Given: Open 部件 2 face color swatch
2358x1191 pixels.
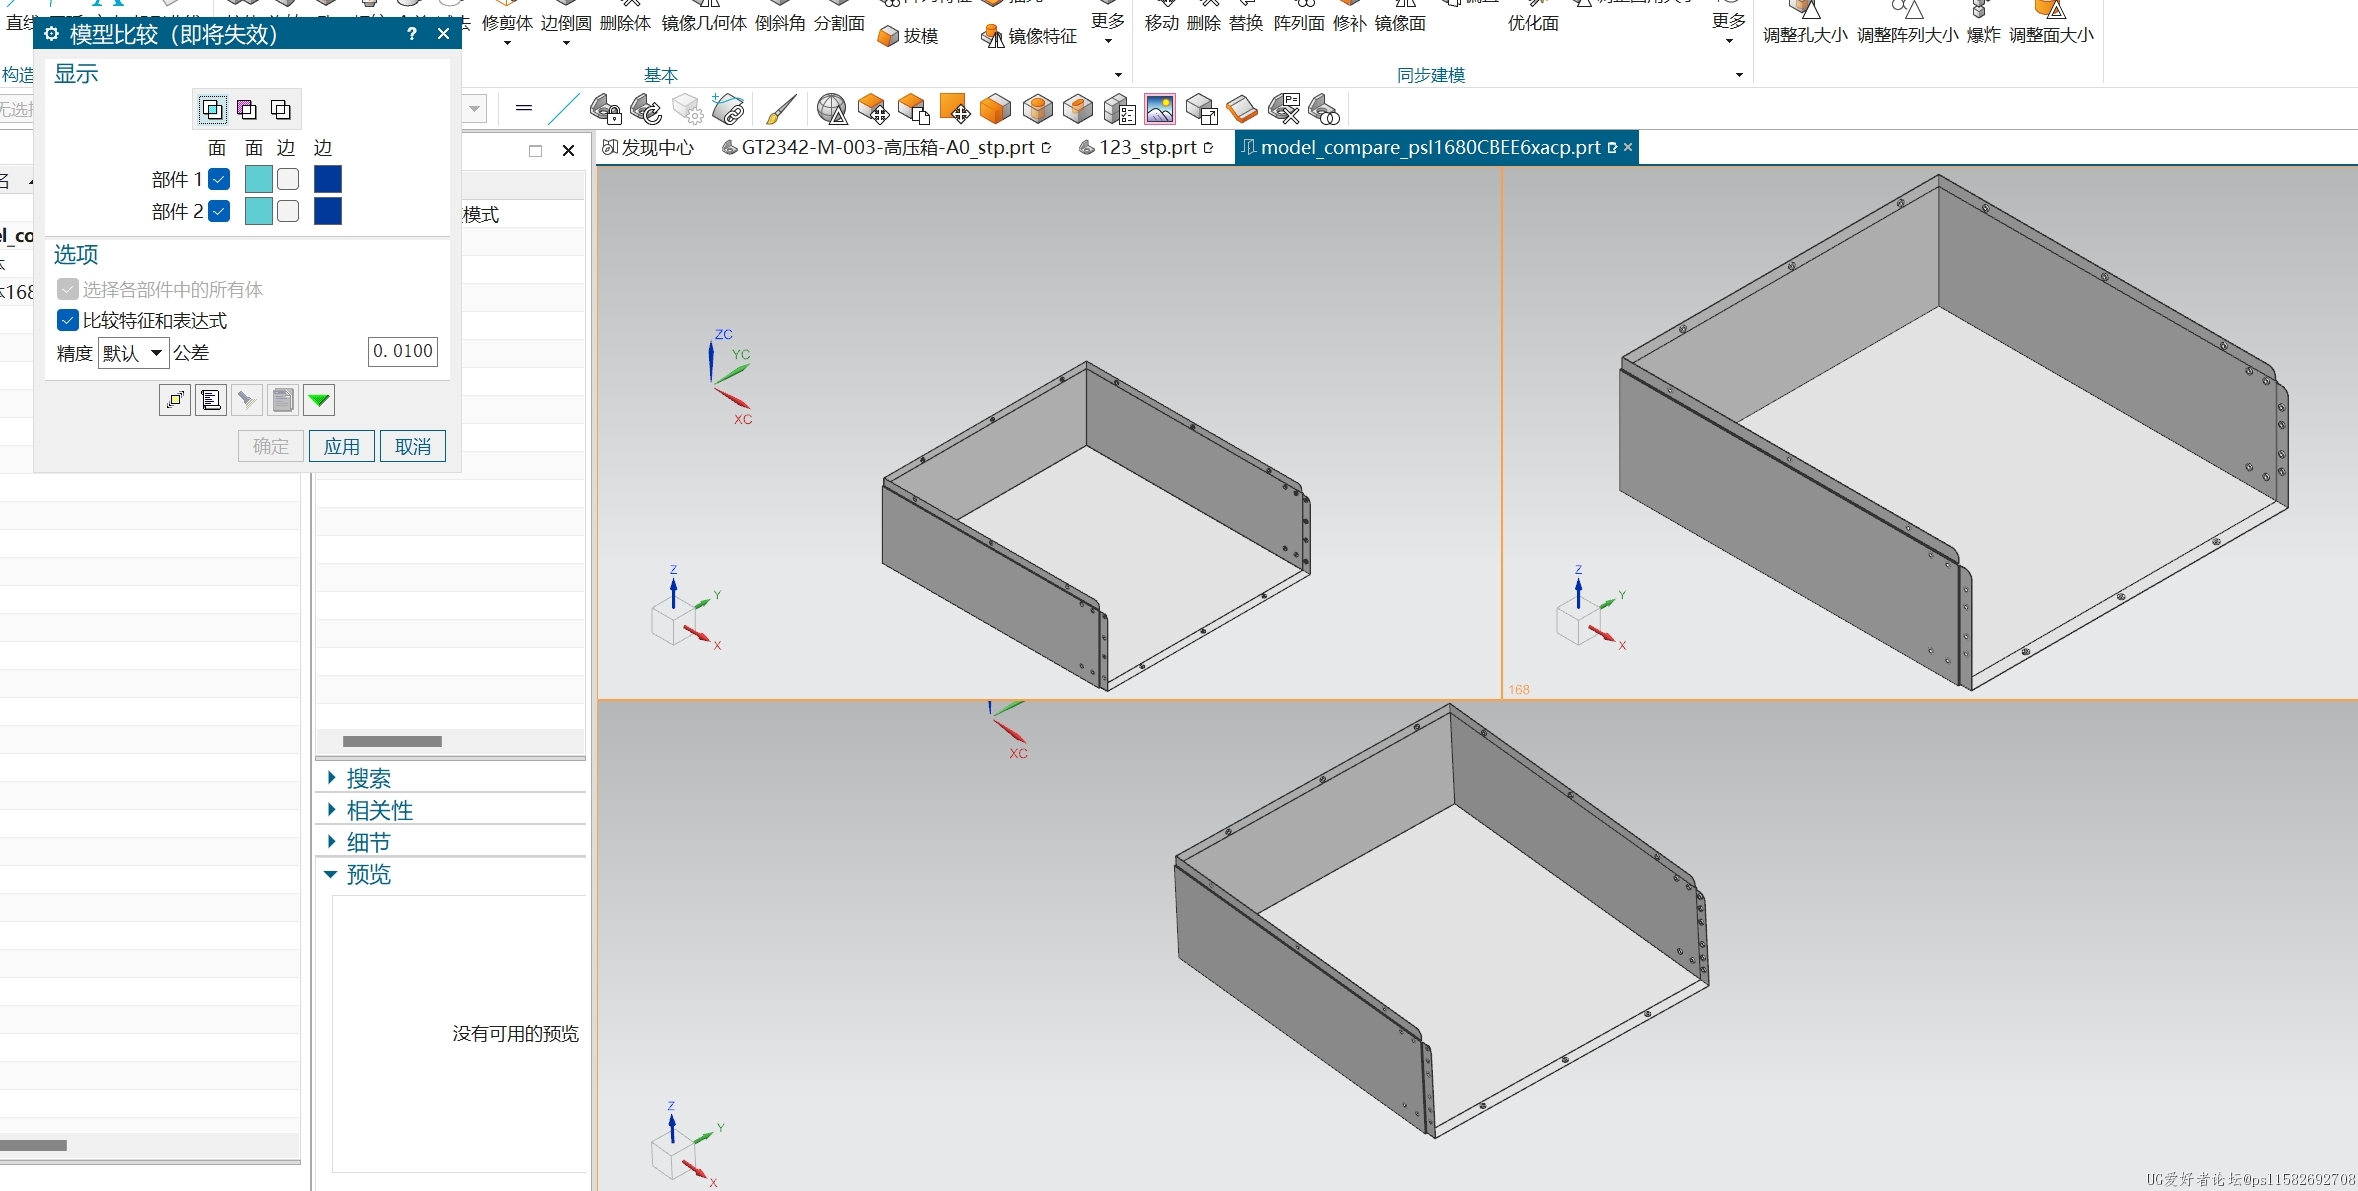Looking at the screenshot, I should pos(259,211).
